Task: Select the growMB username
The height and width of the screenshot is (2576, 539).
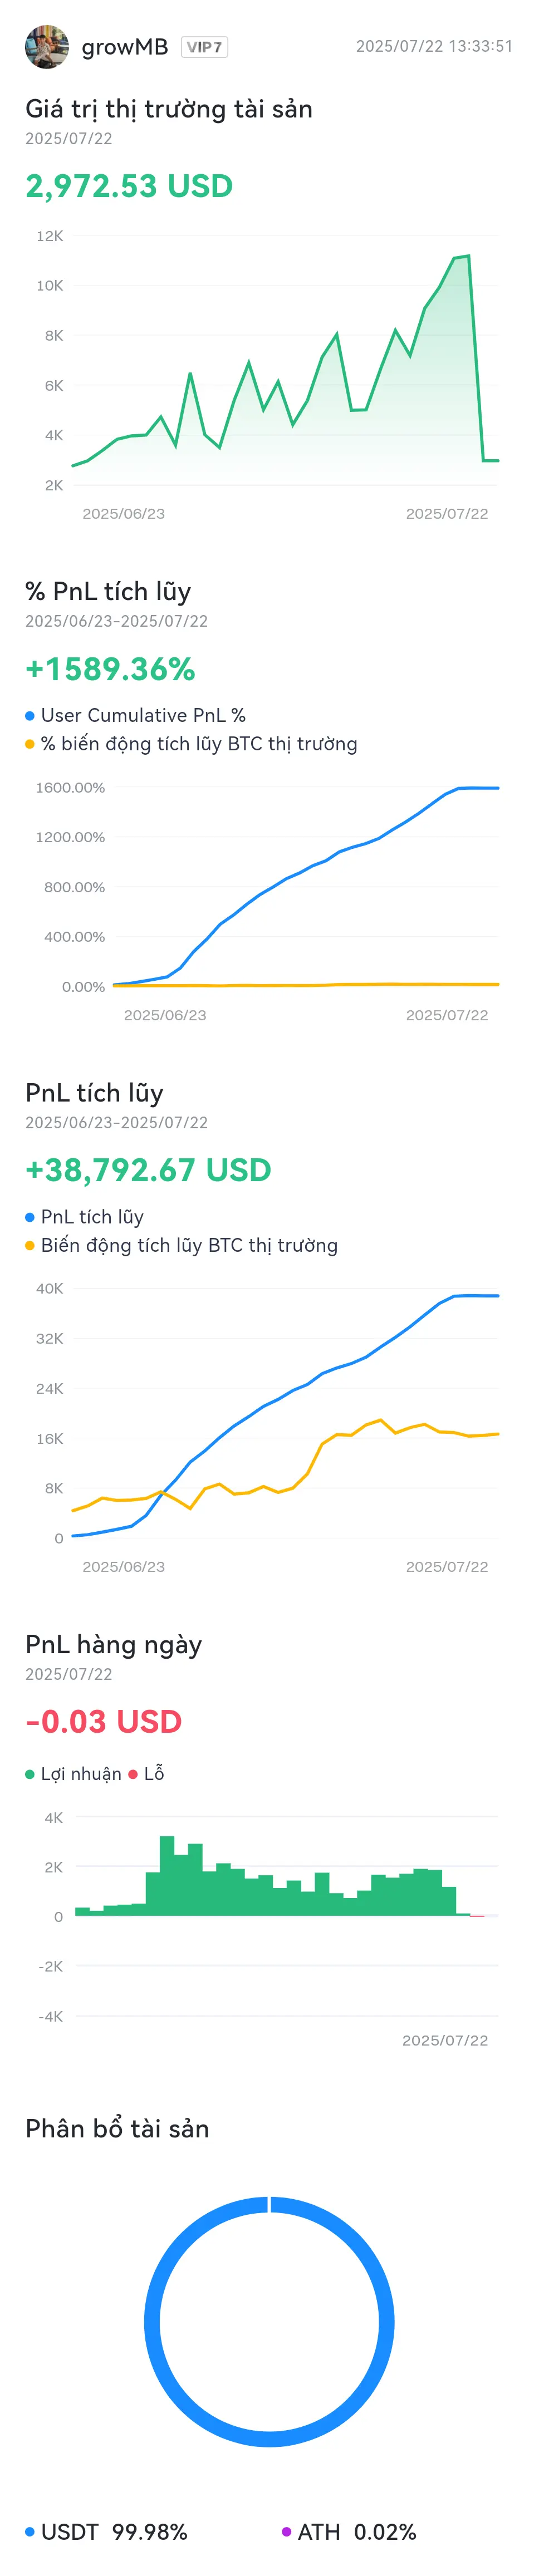Action: click(x=125, y=47)
